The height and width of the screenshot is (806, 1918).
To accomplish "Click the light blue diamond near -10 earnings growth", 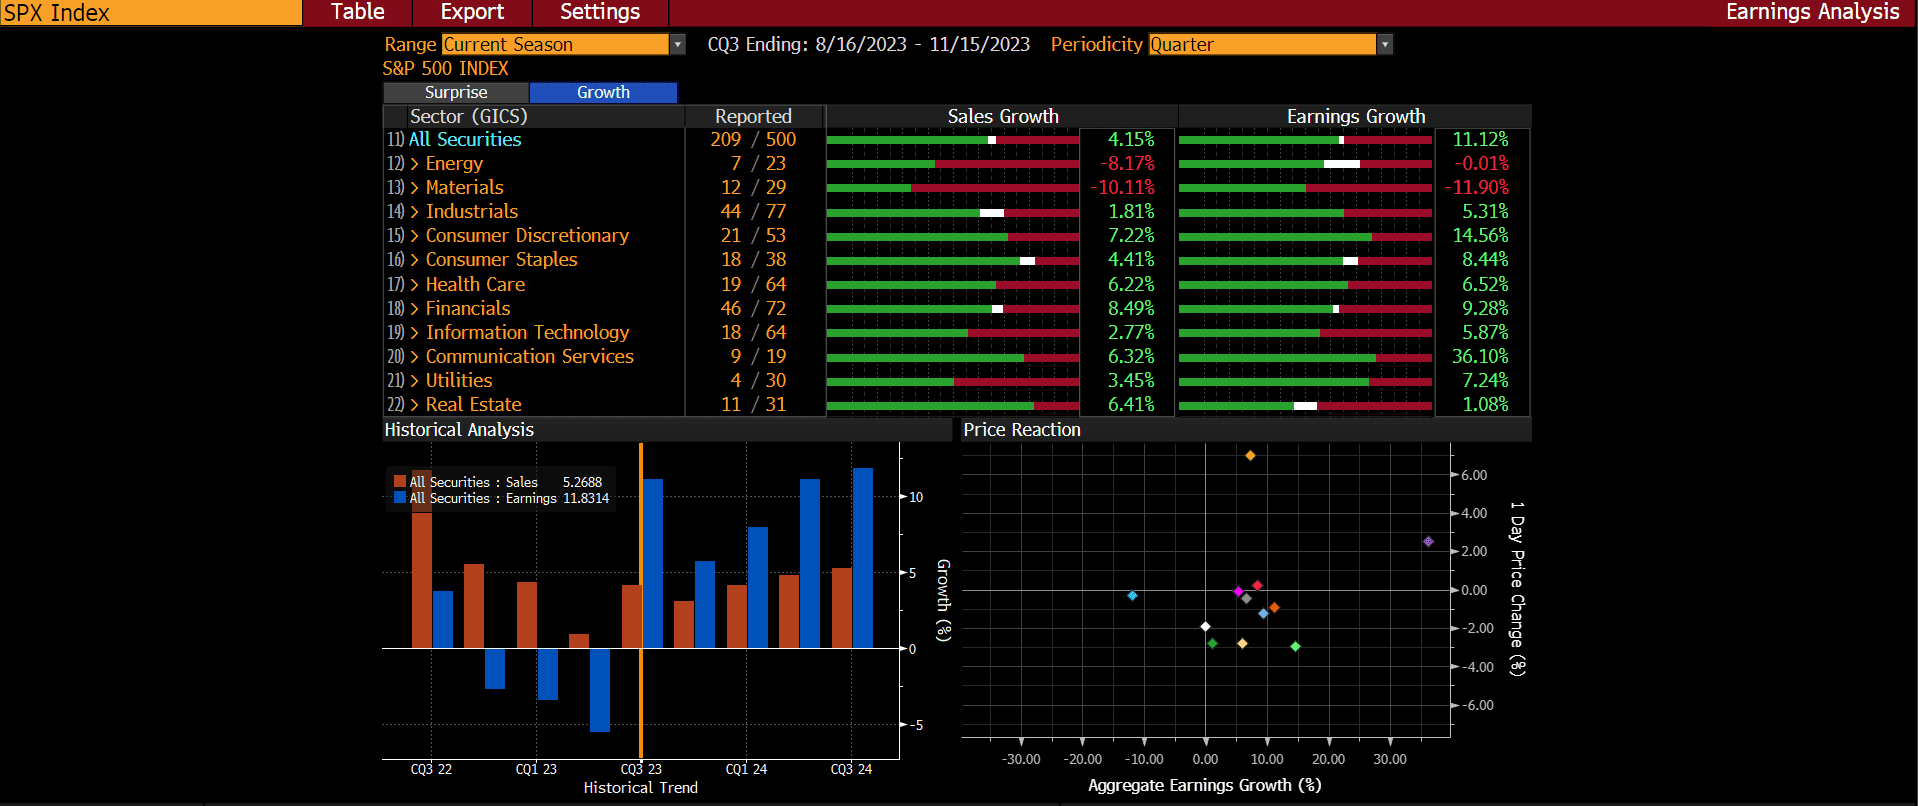I will (1132, 595).
